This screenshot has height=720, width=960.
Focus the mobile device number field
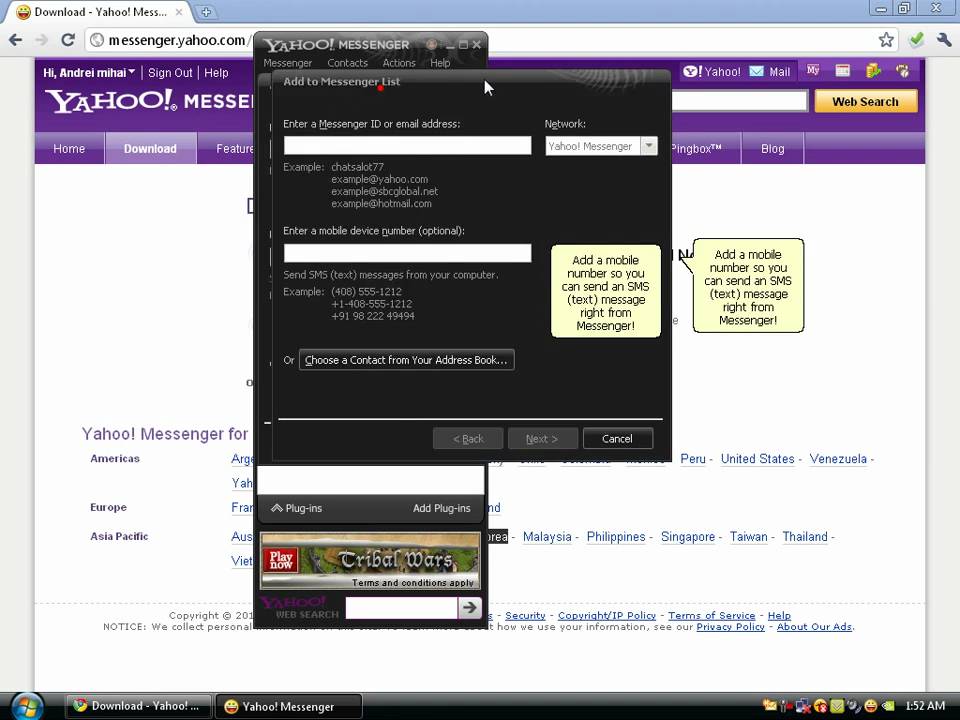407,253
